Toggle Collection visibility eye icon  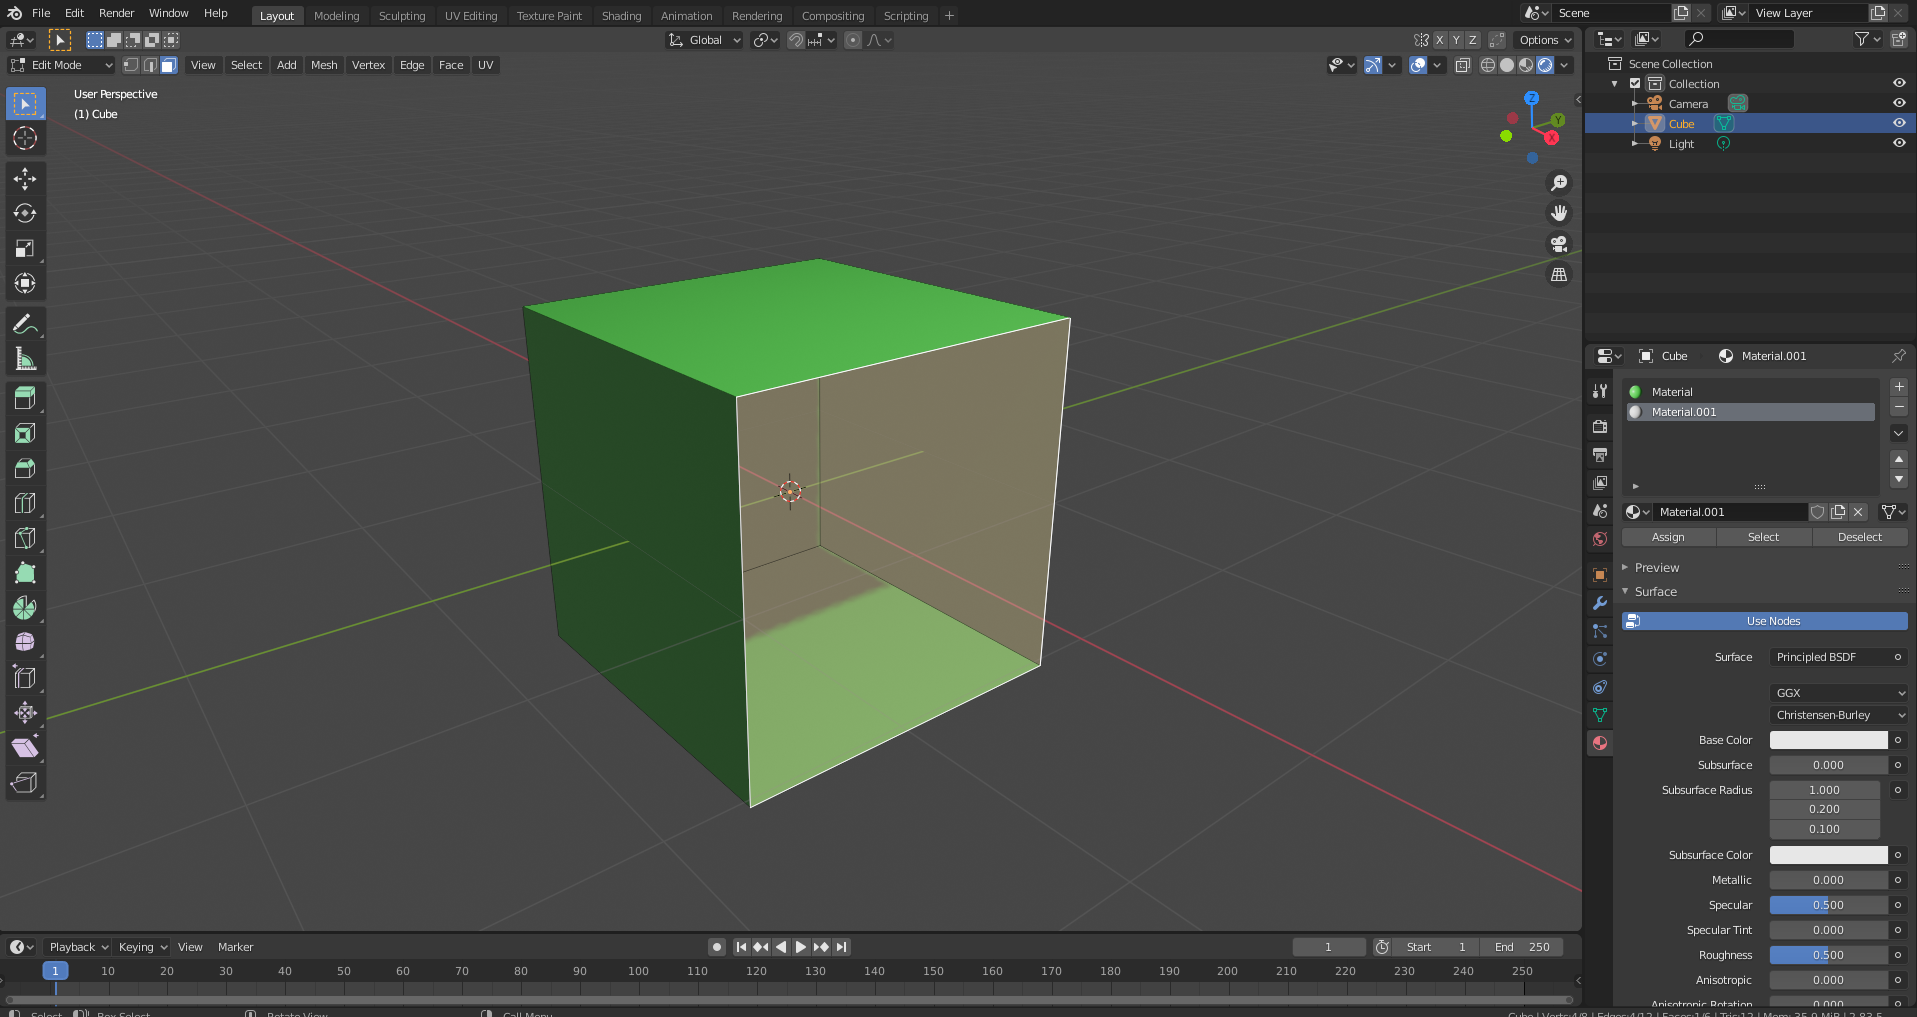click(1899, 83)
